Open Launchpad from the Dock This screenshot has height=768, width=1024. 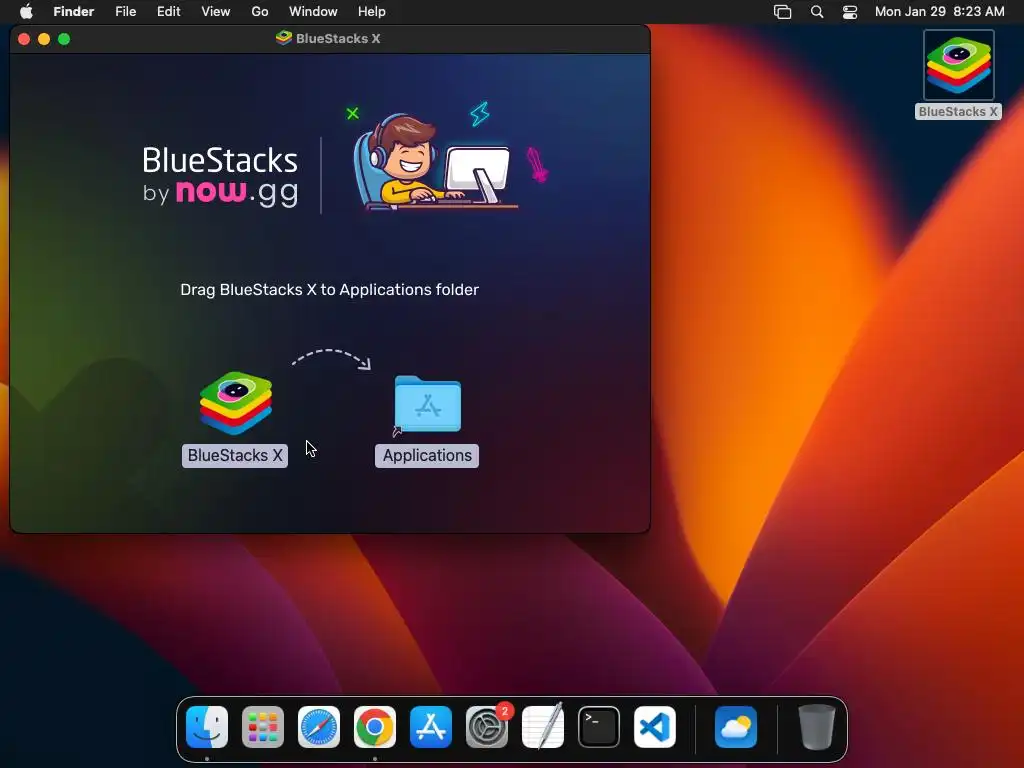click(x=263, y=727)
